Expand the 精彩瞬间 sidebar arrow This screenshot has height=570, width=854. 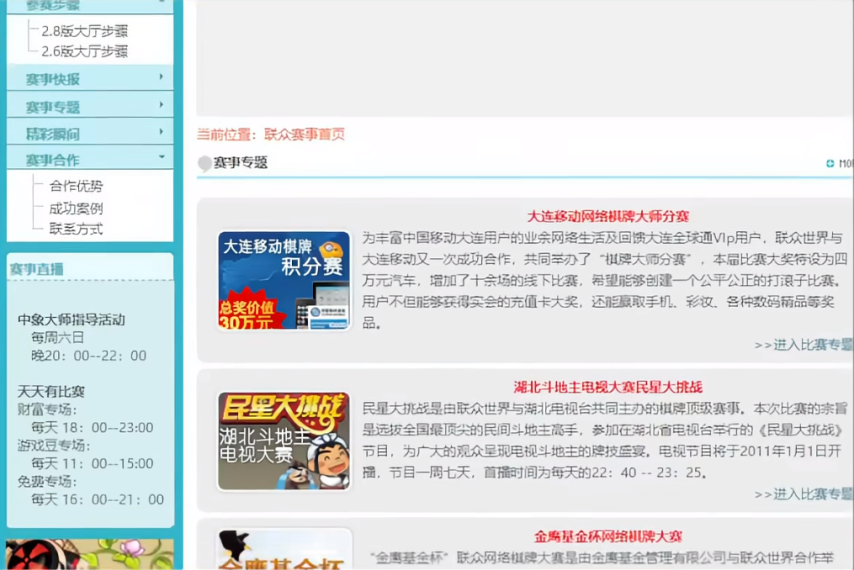tap(161, 132)
